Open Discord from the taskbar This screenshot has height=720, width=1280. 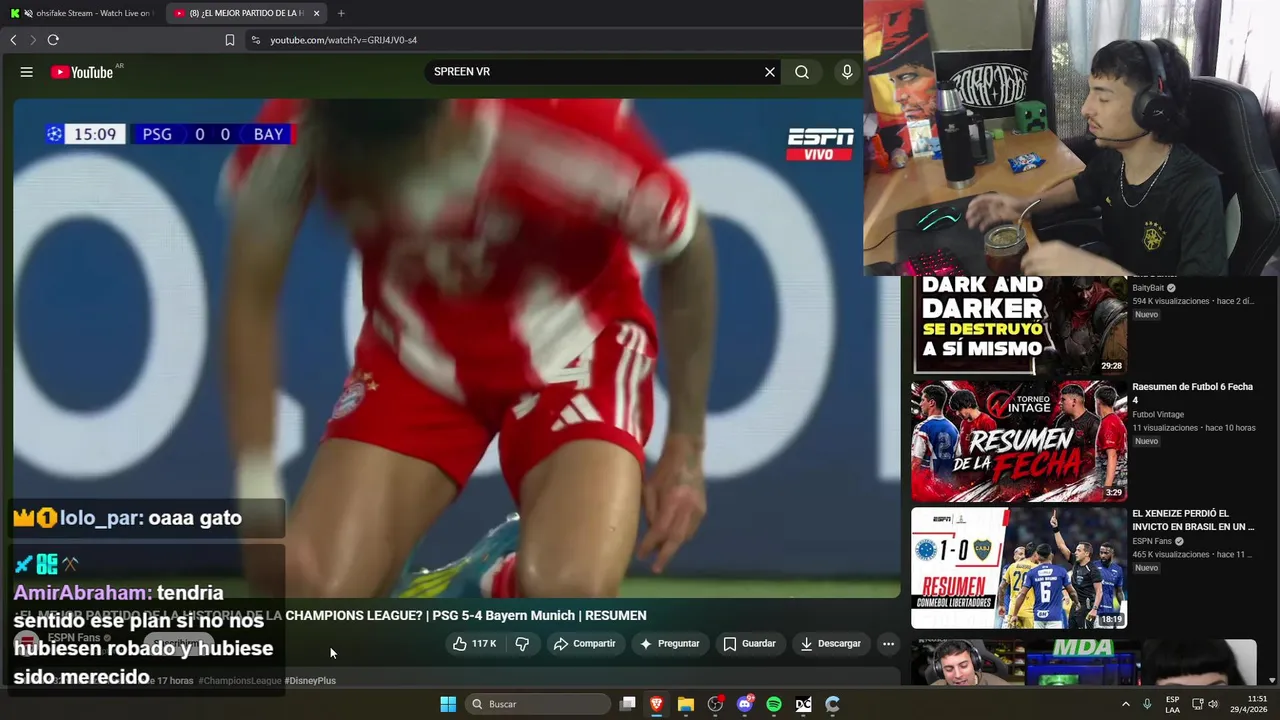(745, 704)
